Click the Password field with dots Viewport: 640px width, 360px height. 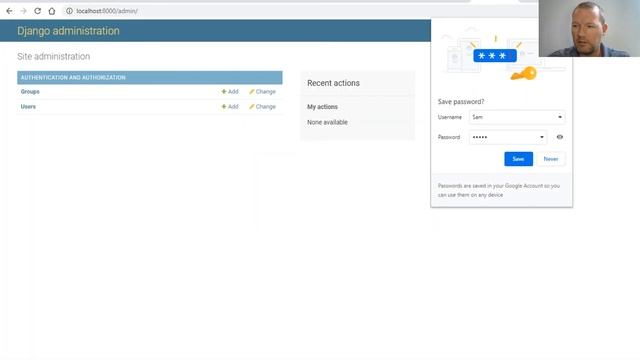coord(508,137)
